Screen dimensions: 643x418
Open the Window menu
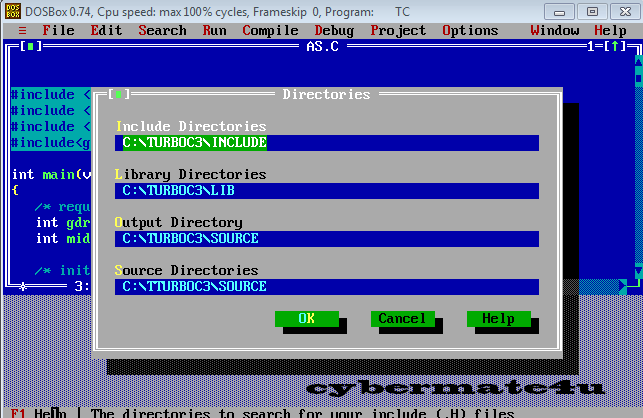tap(554, 30)
